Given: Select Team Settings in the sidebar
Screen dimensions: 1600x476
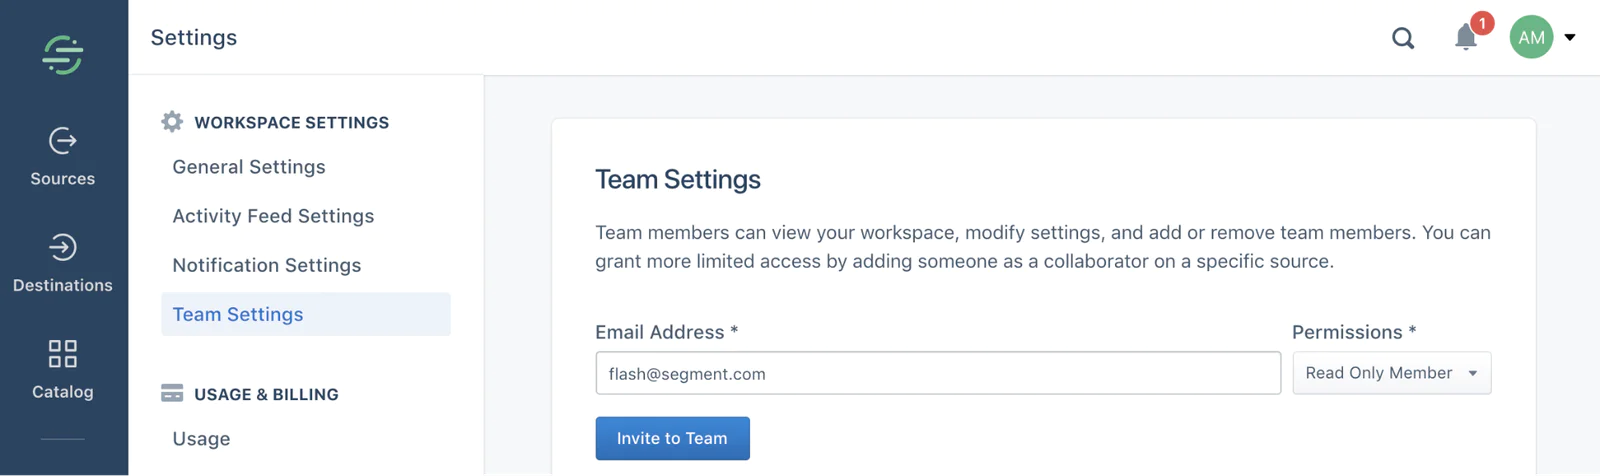Looking at the screenshot, I should pyautogui.click(x=238, y=314).
